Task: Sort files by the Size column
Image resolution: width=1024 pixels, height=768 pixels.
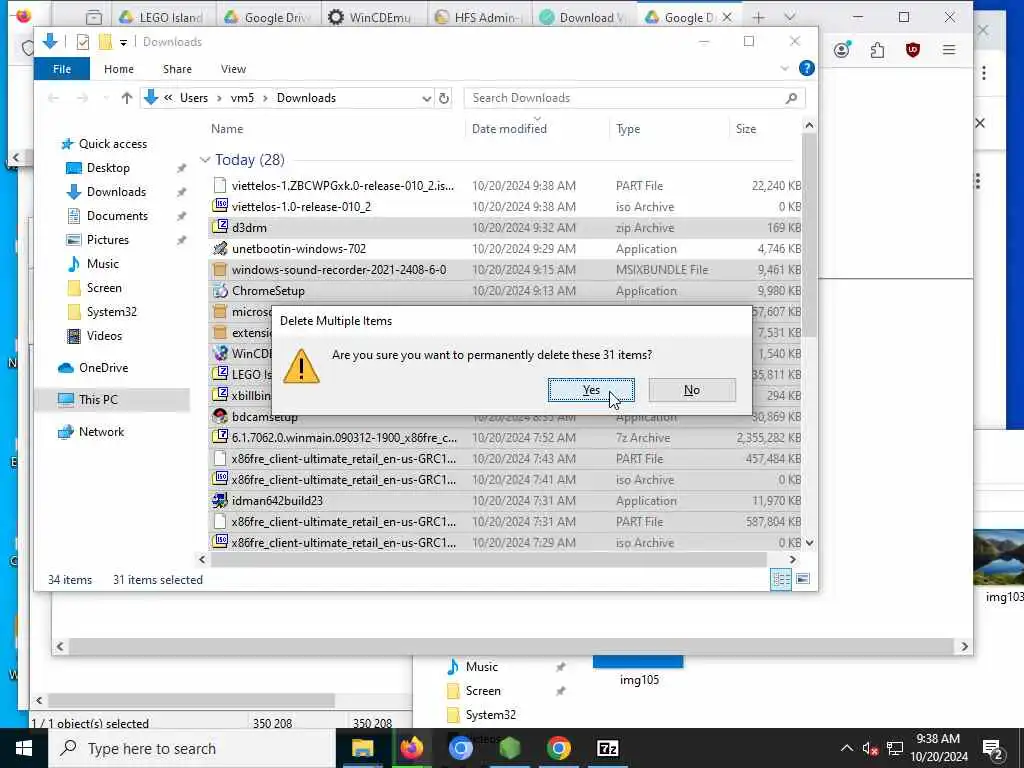Action: tap(746, 129)
